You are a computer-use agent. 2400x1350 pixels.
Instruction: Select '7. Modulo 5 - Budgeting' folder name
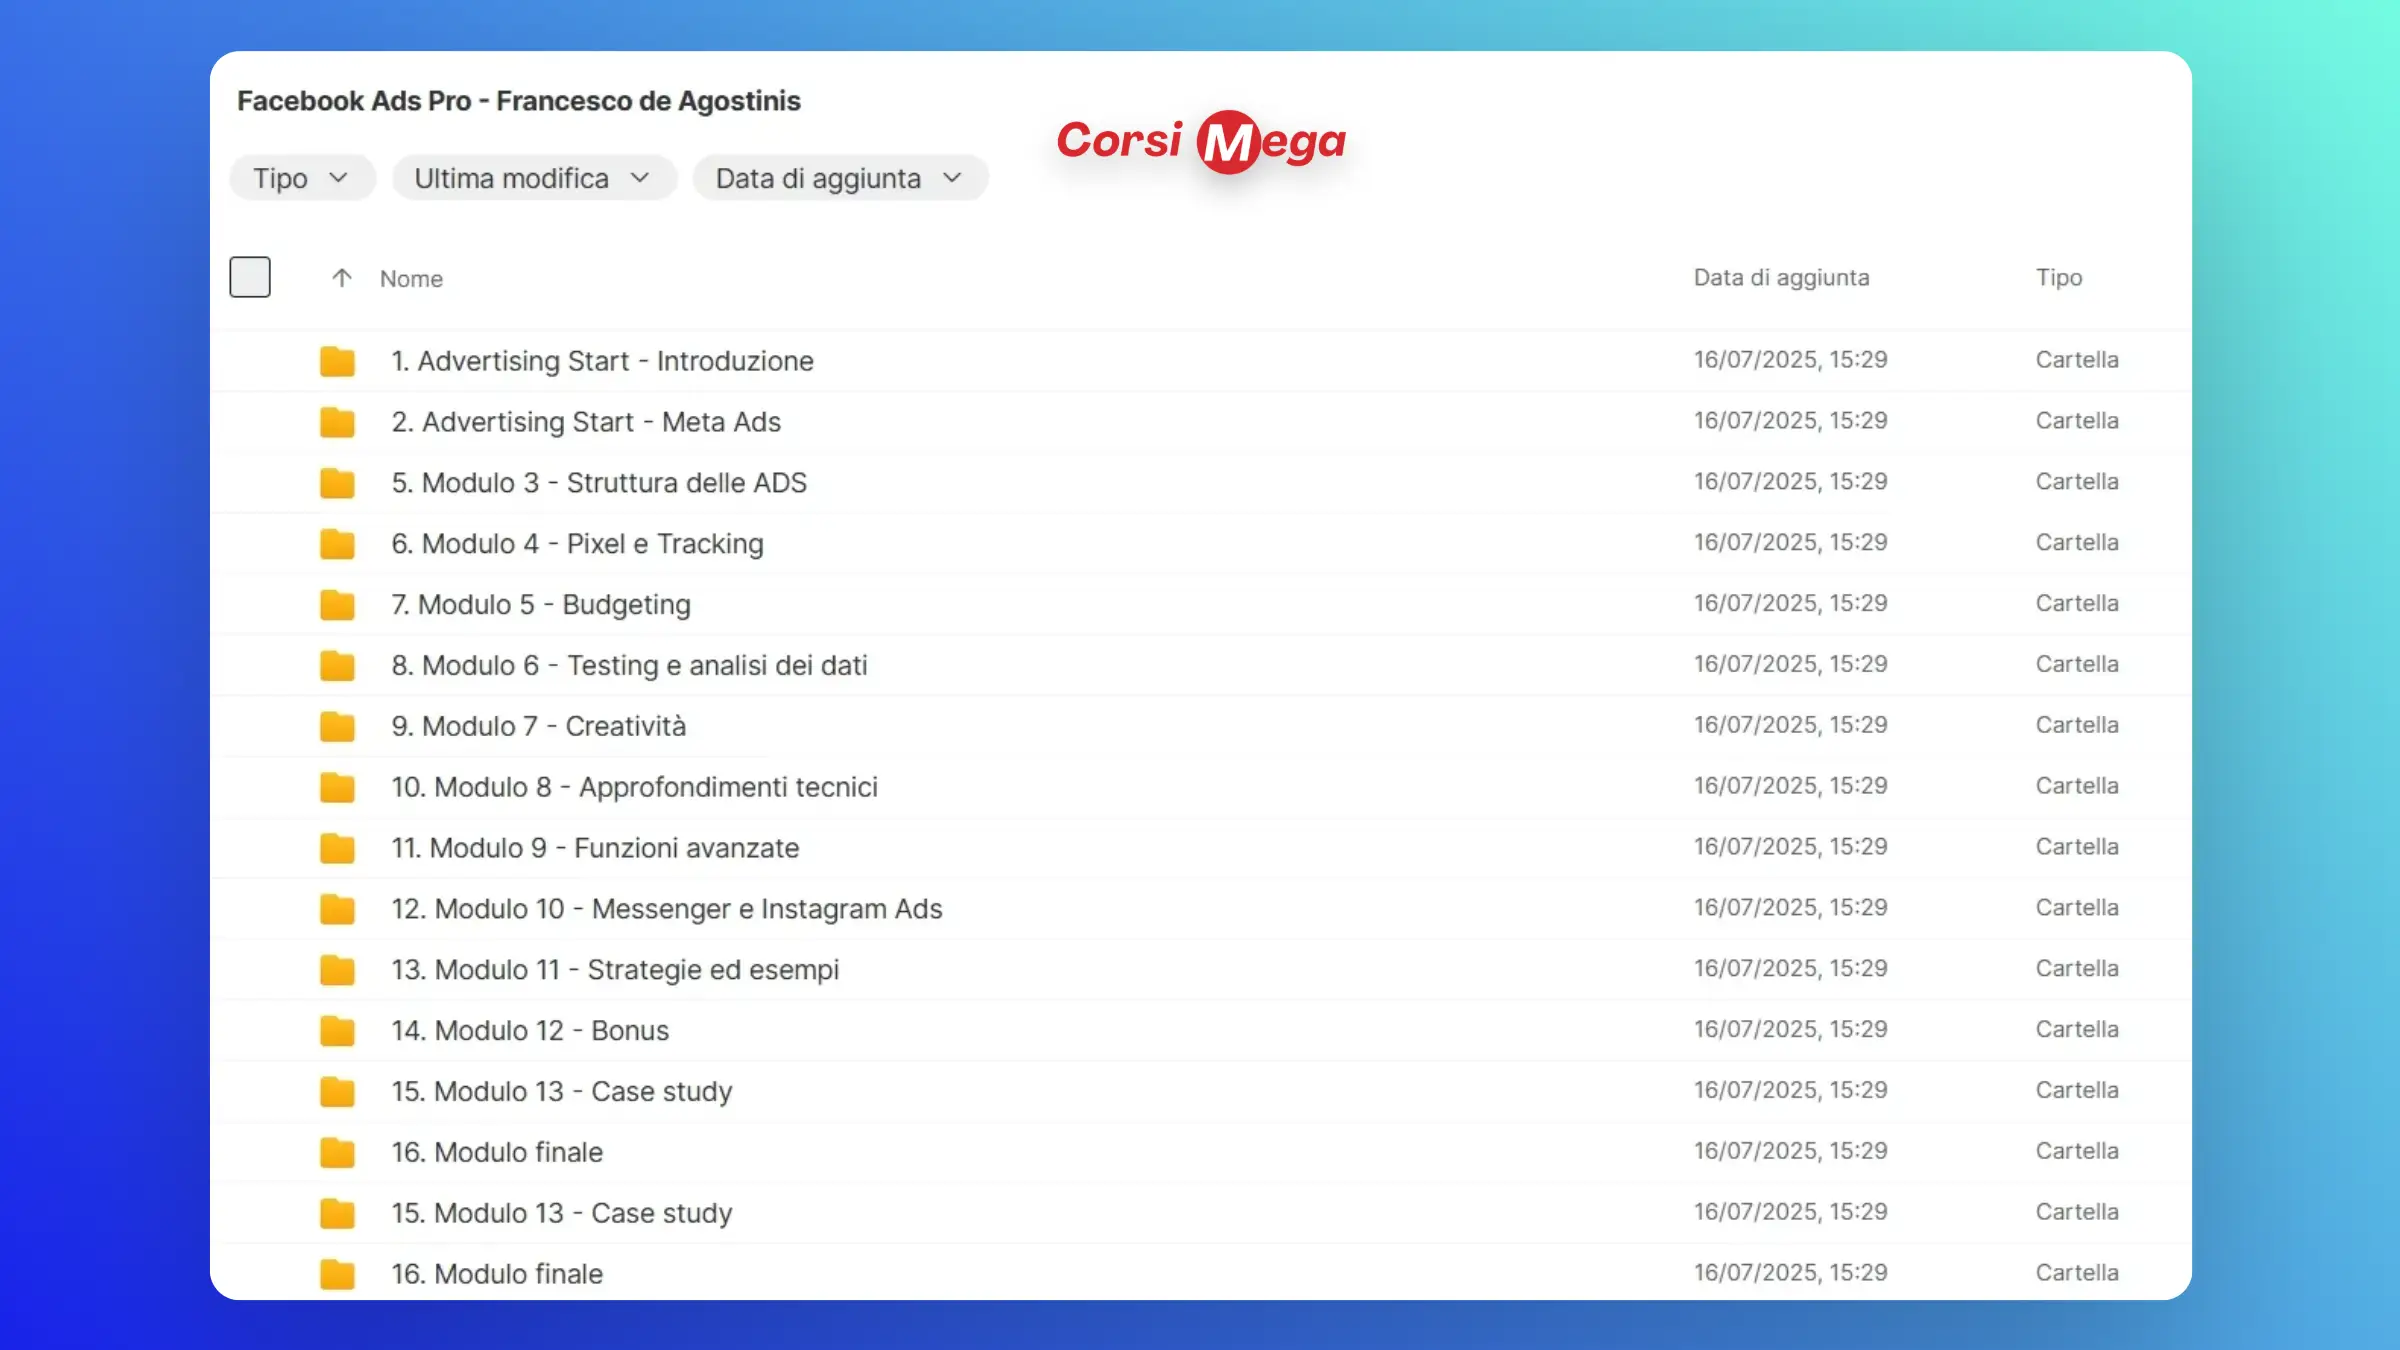pos(541,605)
